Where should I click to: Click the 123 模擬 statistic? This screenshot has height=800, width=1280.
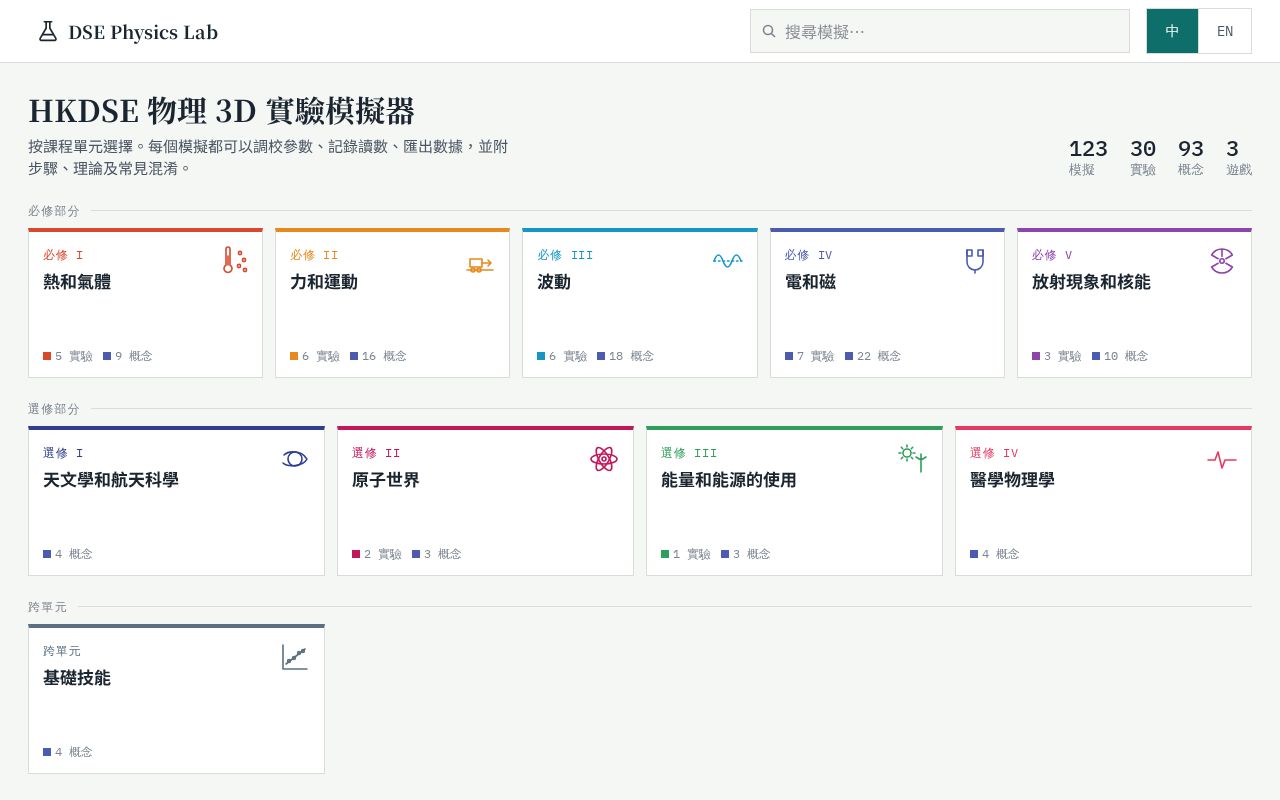(1088, 158)
